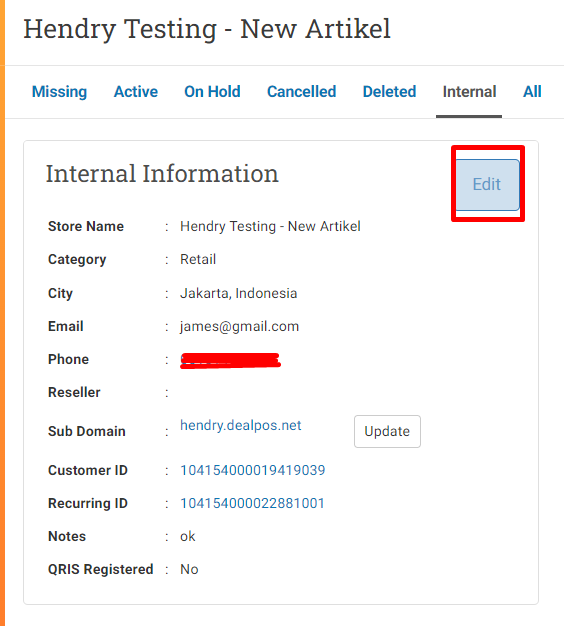Go to the Deleted tab
The image size is (564, 626).
(x=390, y=91)
